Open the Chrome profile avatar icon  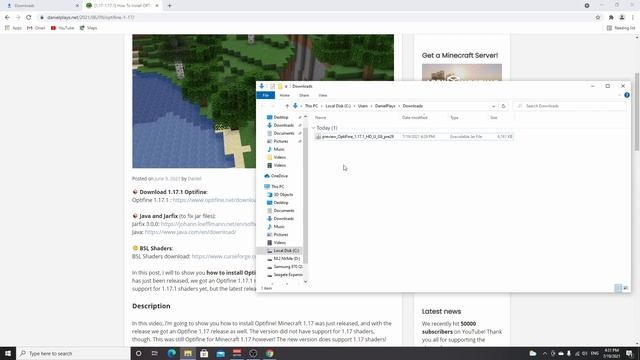(x=622, y=18)
